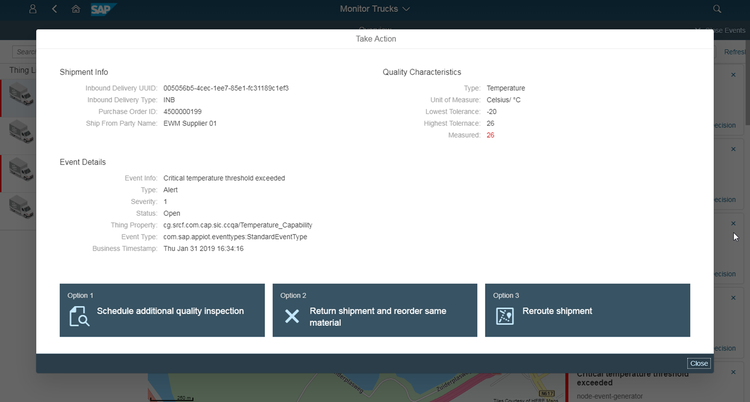Screen dimensions: 750x402
Task: Dismiss the fourth background event card
Action: 733,298
